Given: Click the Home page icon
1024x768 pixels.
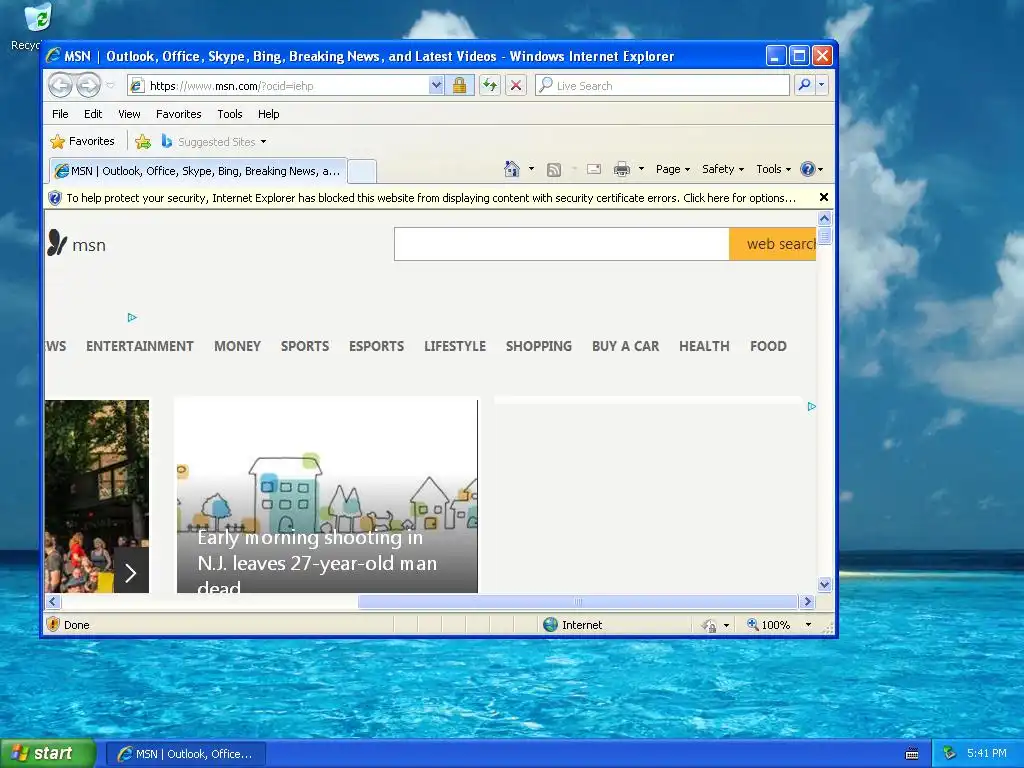Looking at the screenshot, I should [x=511, y=169].
